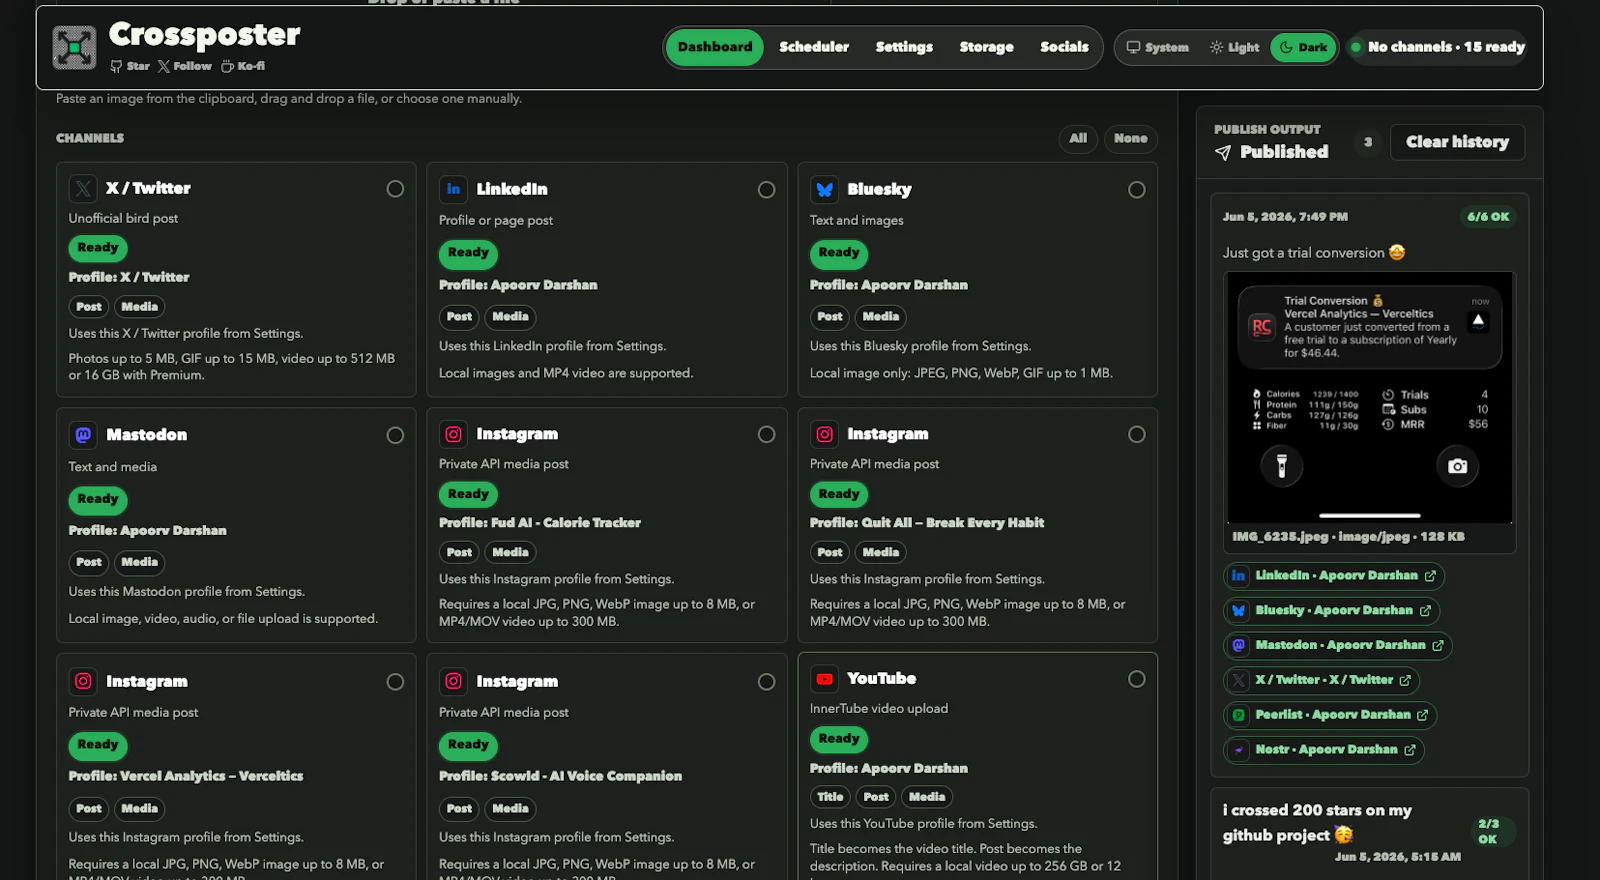
Task: Click the Mastodon channel icon
Action: pos(83,435)
